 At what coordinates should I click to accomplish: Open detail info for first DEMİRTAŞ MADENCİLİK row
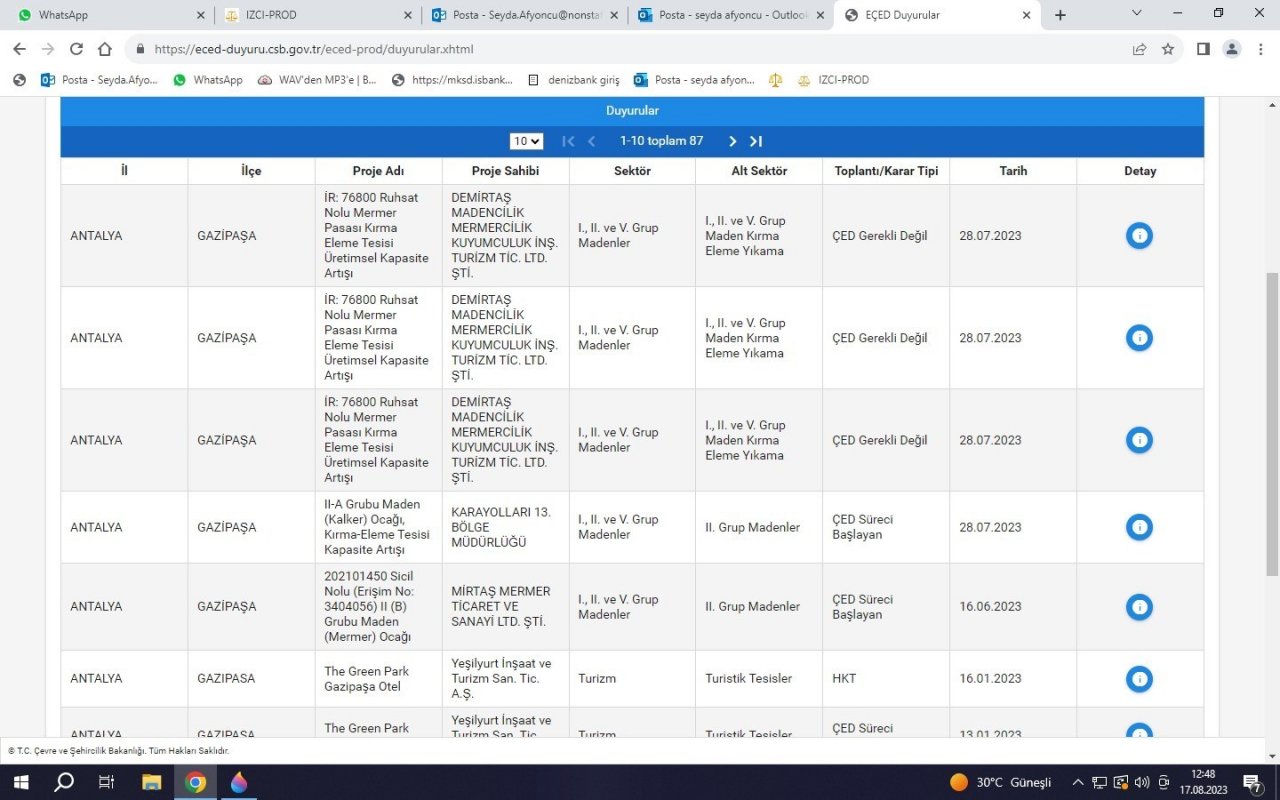[x=1139, y=236]
